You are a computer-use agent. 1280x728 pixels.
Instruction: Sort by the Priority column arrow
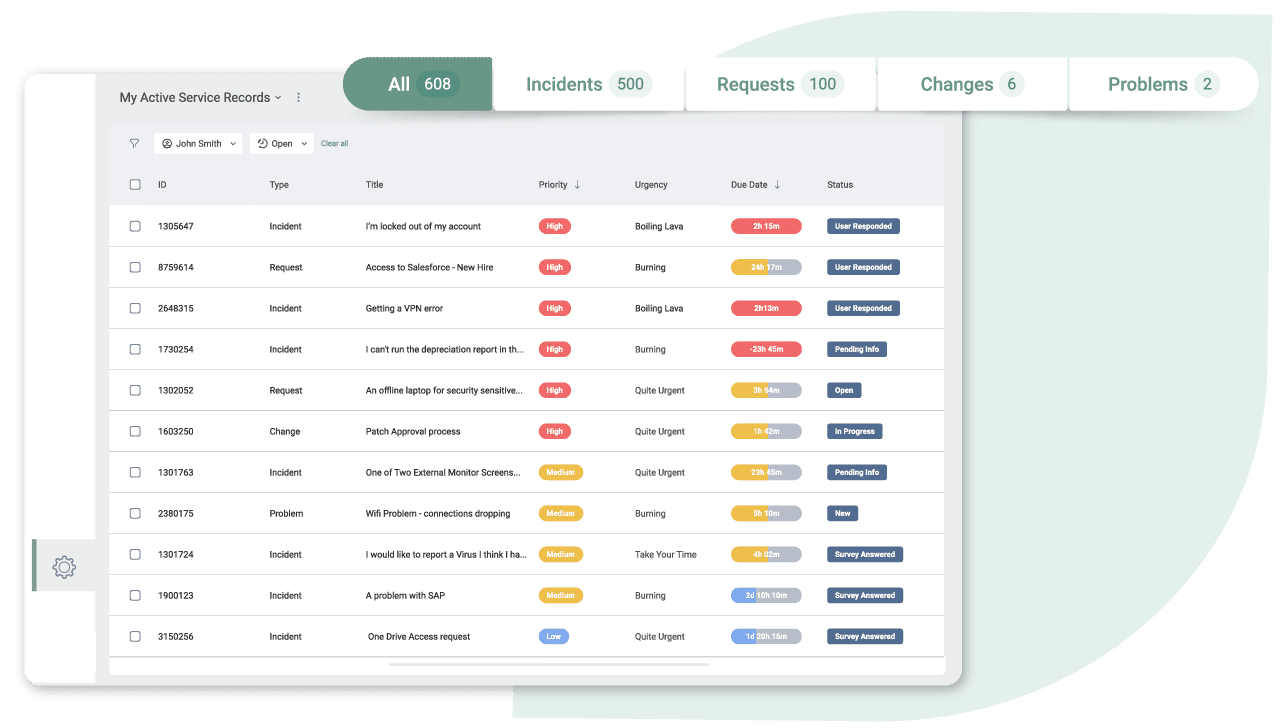[577, 184]
